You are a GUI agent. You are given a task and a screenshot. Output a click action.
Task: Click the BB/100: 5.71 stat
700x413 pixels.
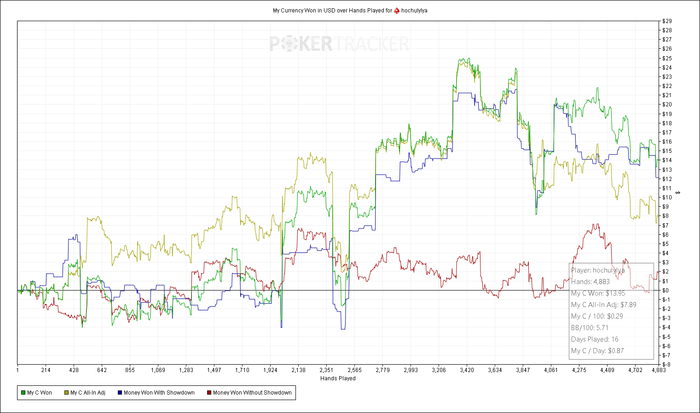point(590,328)
